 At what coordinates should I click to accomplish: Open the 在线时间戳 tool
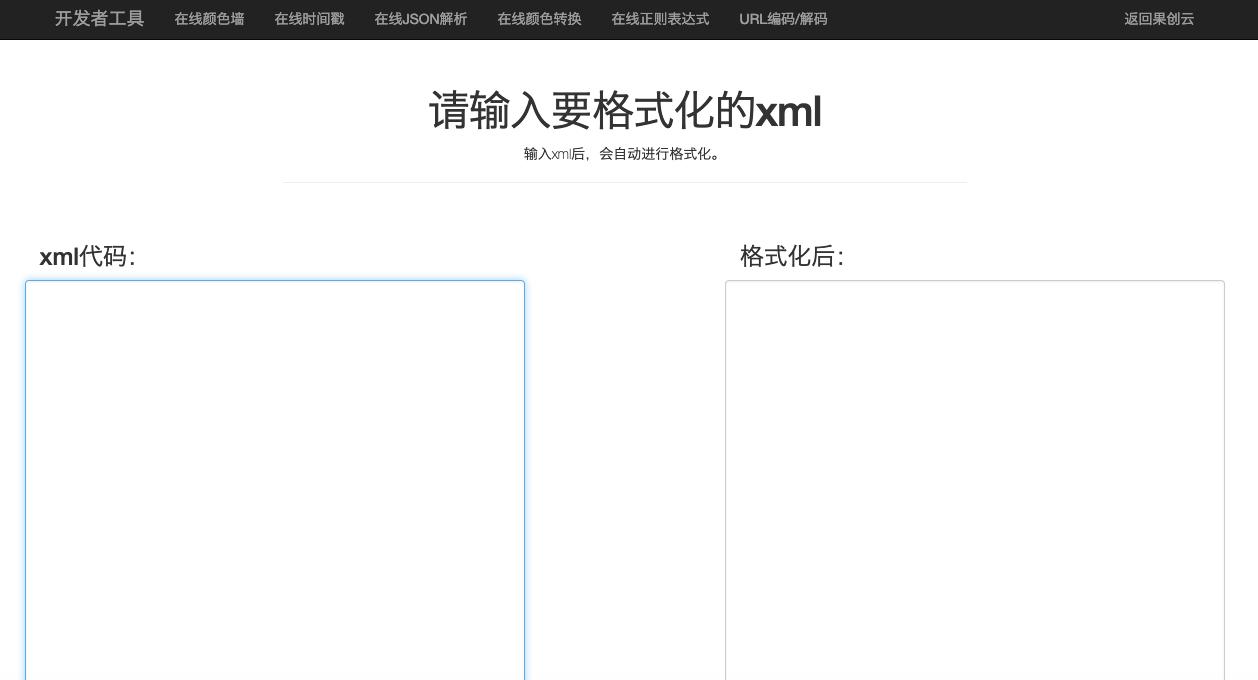(309, 19)
